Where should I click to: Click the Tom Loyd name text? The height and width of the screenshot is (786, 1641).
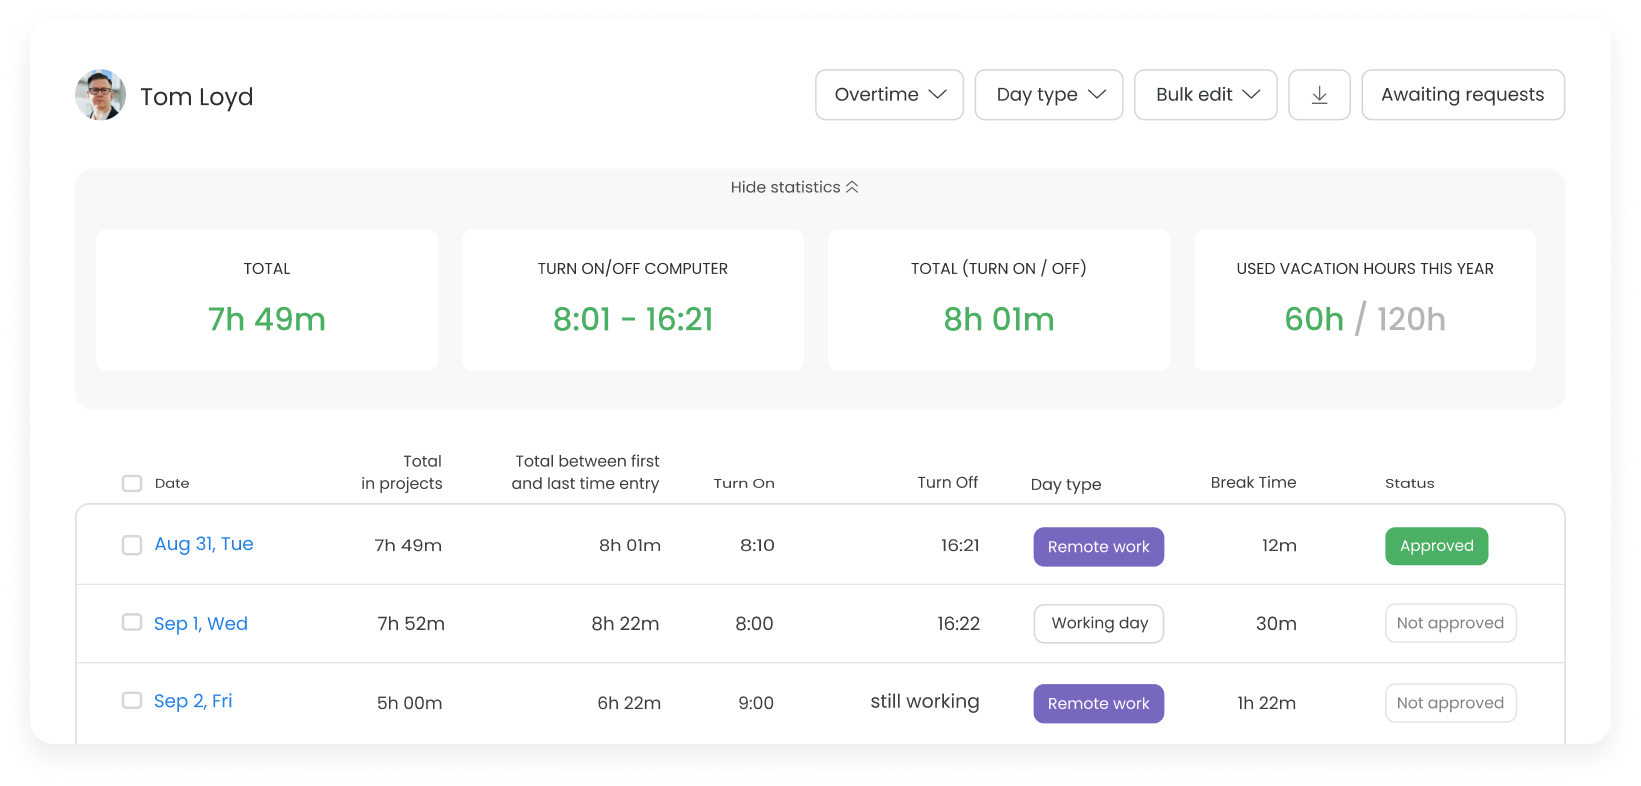point(197,97)
